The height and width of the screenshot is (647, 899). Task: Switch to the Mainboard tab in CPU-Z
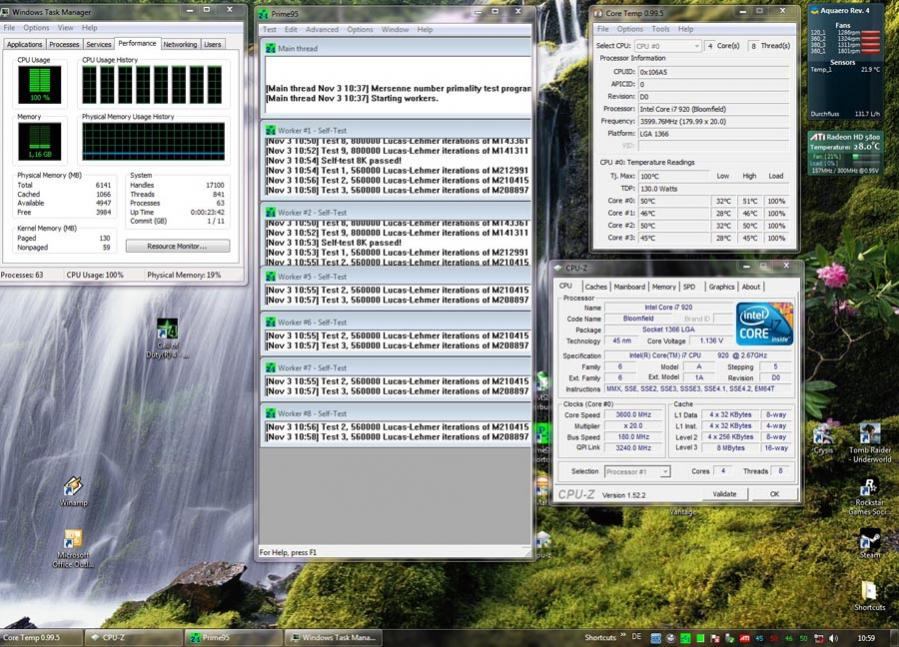tap(630, 287)
